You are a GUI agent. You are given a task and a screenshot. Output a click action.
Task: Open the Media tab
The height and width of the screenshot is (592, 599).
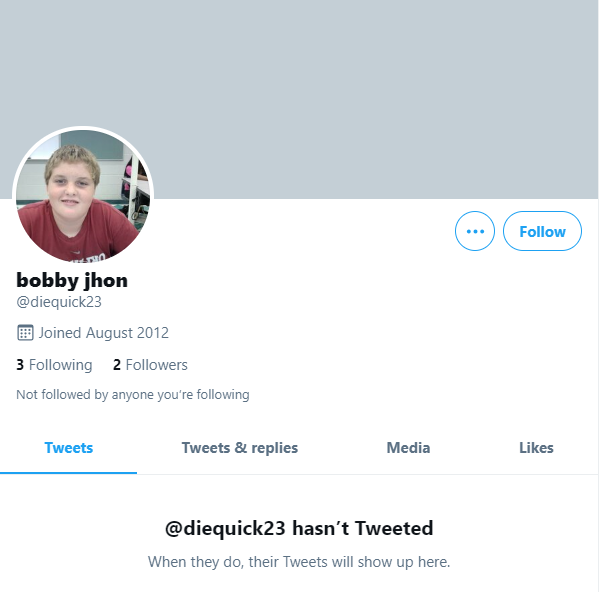[408, 448]
